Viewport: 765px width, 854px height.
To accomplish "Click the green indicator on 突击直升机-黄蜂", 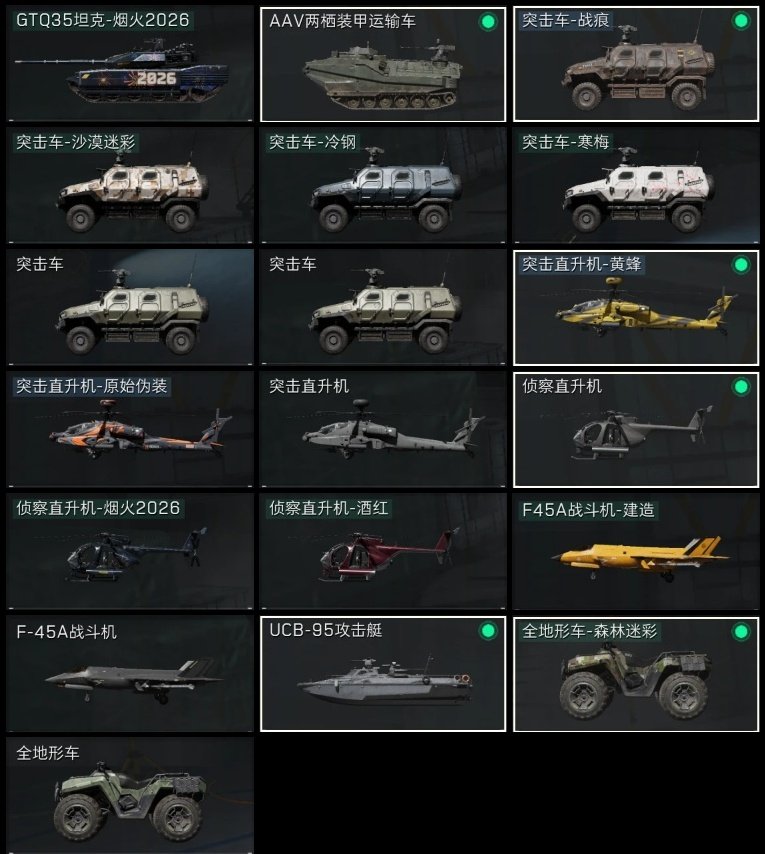I will pyautogui.click(x=740, y=265).
